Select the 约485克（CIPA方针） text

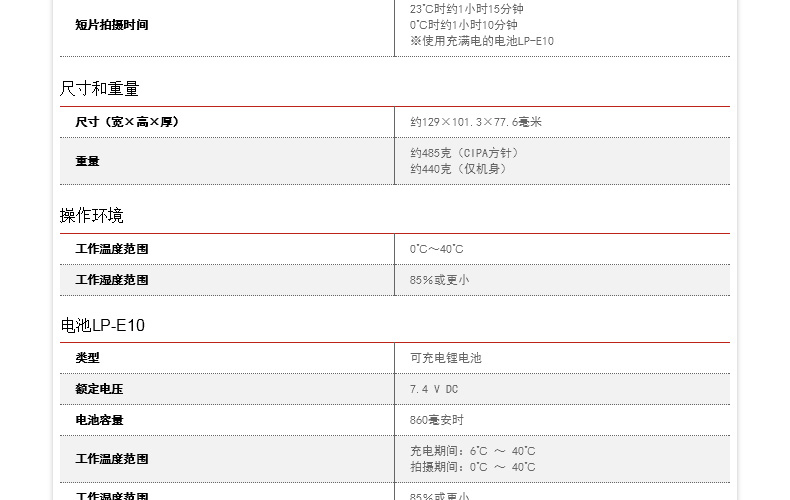point(464,153)
